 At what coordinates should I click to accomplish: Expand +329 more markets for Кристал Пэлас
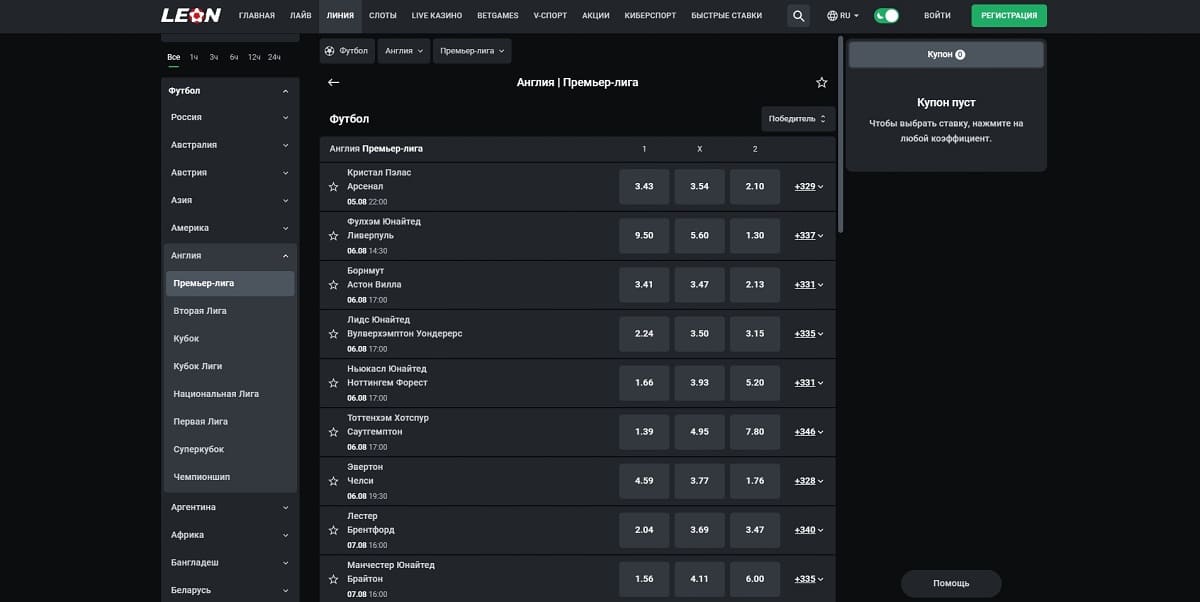coord(809,187)
